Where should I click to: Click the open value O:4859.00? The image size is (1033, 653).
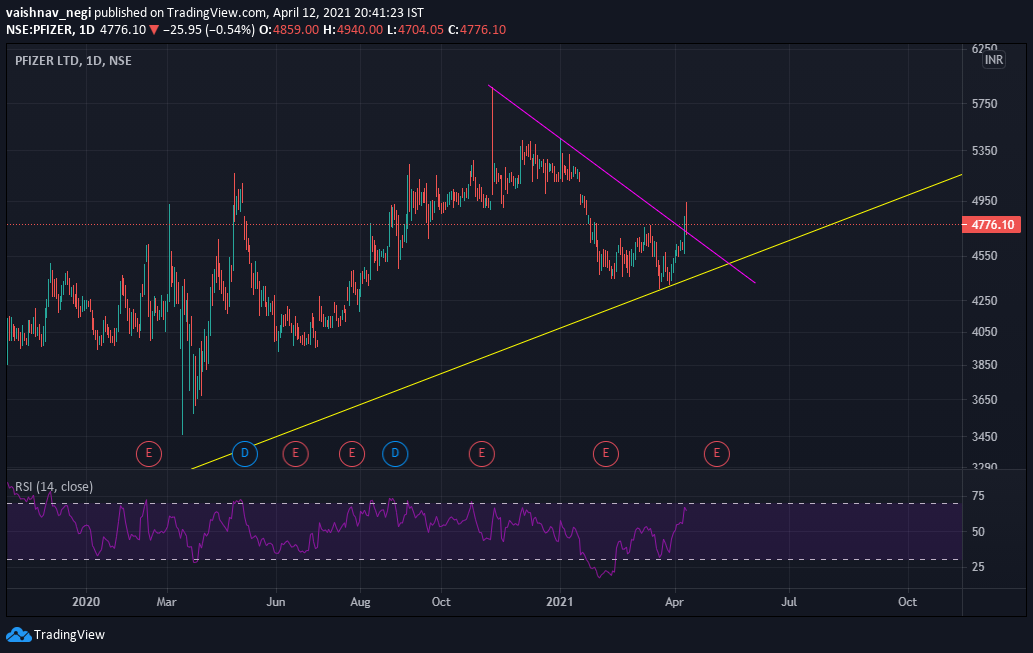coord(289,30)
